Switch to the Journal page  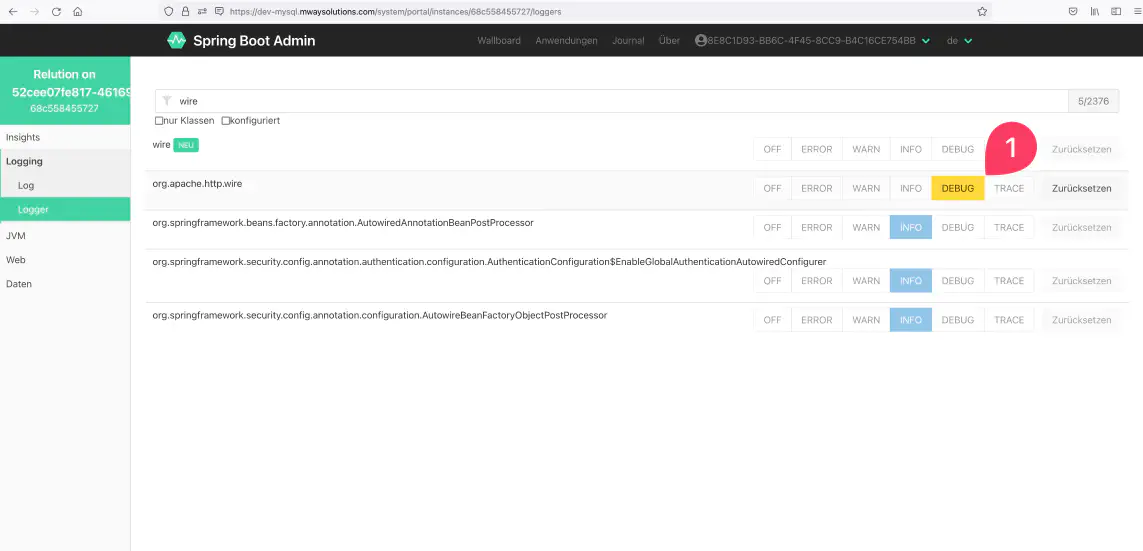(628, 41)
